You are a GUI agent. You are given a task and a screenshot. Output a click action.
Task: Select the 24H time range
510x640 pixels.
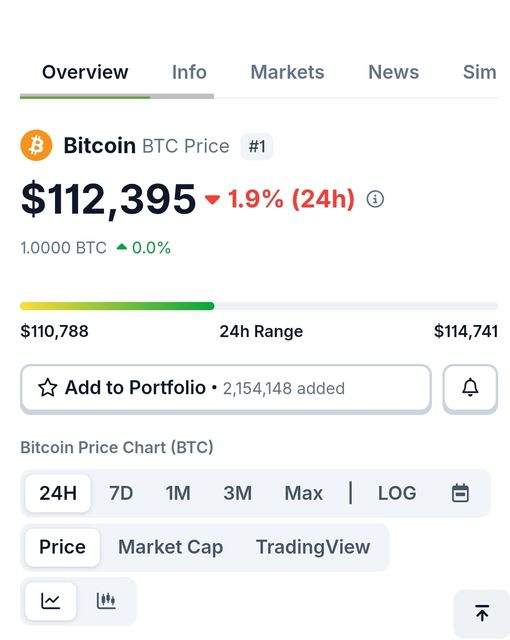tap(58, 493)
